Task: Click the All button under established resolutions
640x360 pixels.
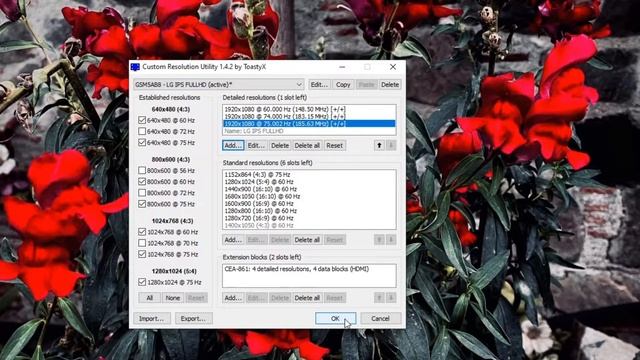Action: [x=149, y=298]
